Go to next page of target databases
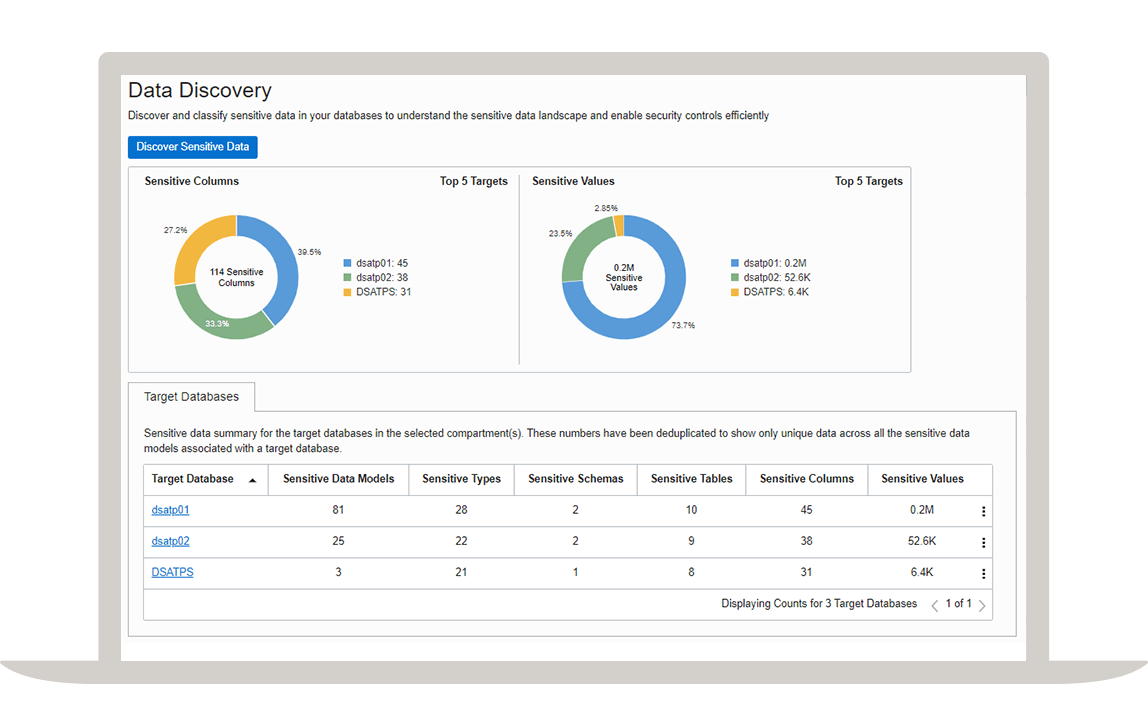Viewport: 1148px width, 724px height. point(981,604)
